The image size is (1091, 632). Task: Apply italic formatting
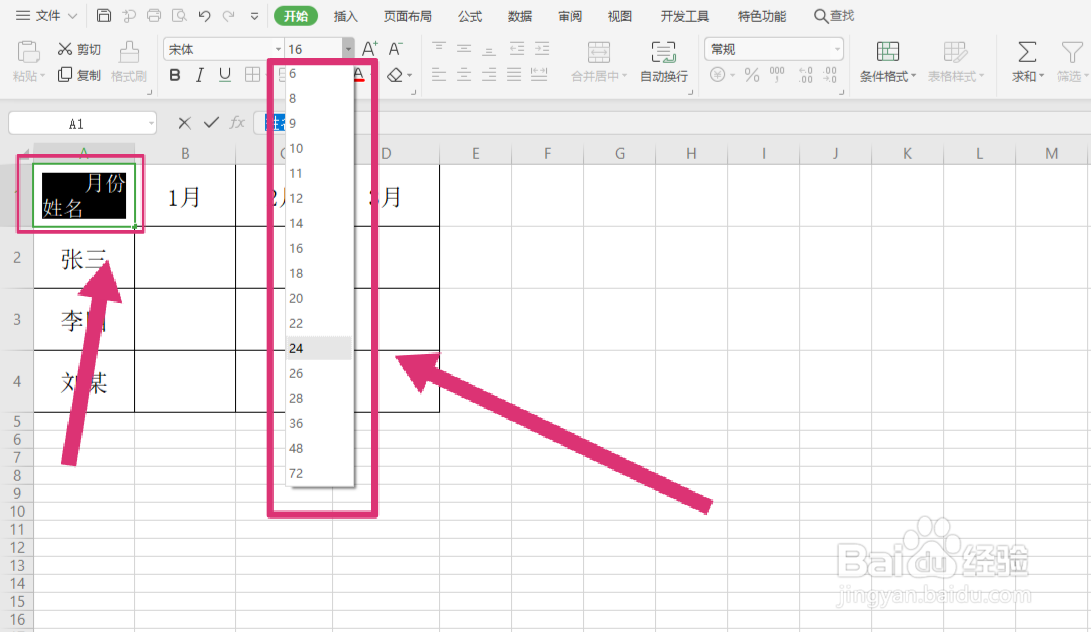pos(197,74)
